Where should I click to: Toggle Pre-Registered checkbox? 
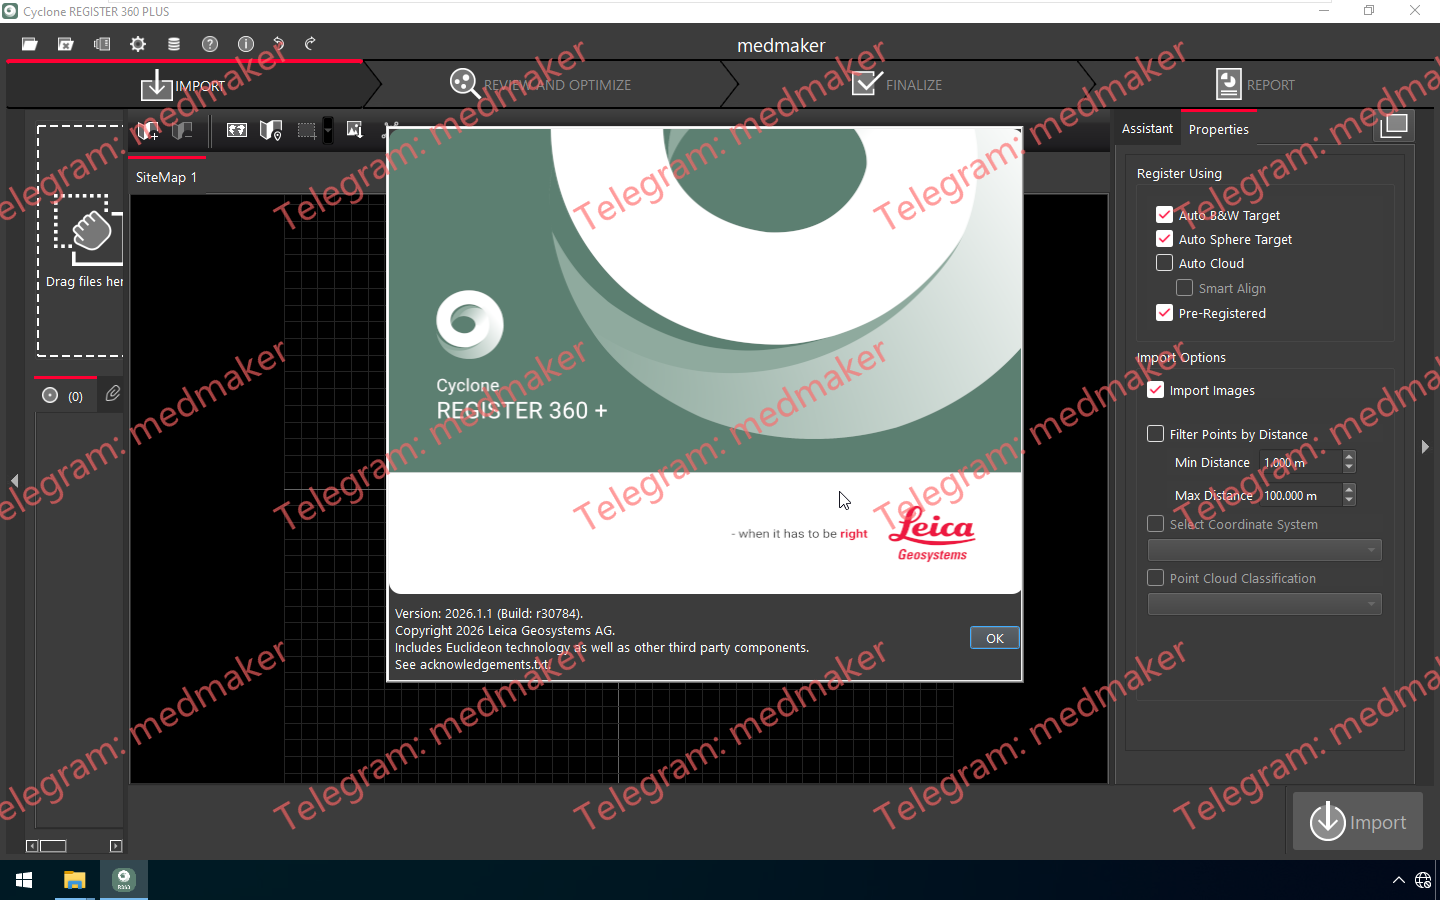click(x=1164, y=312)
